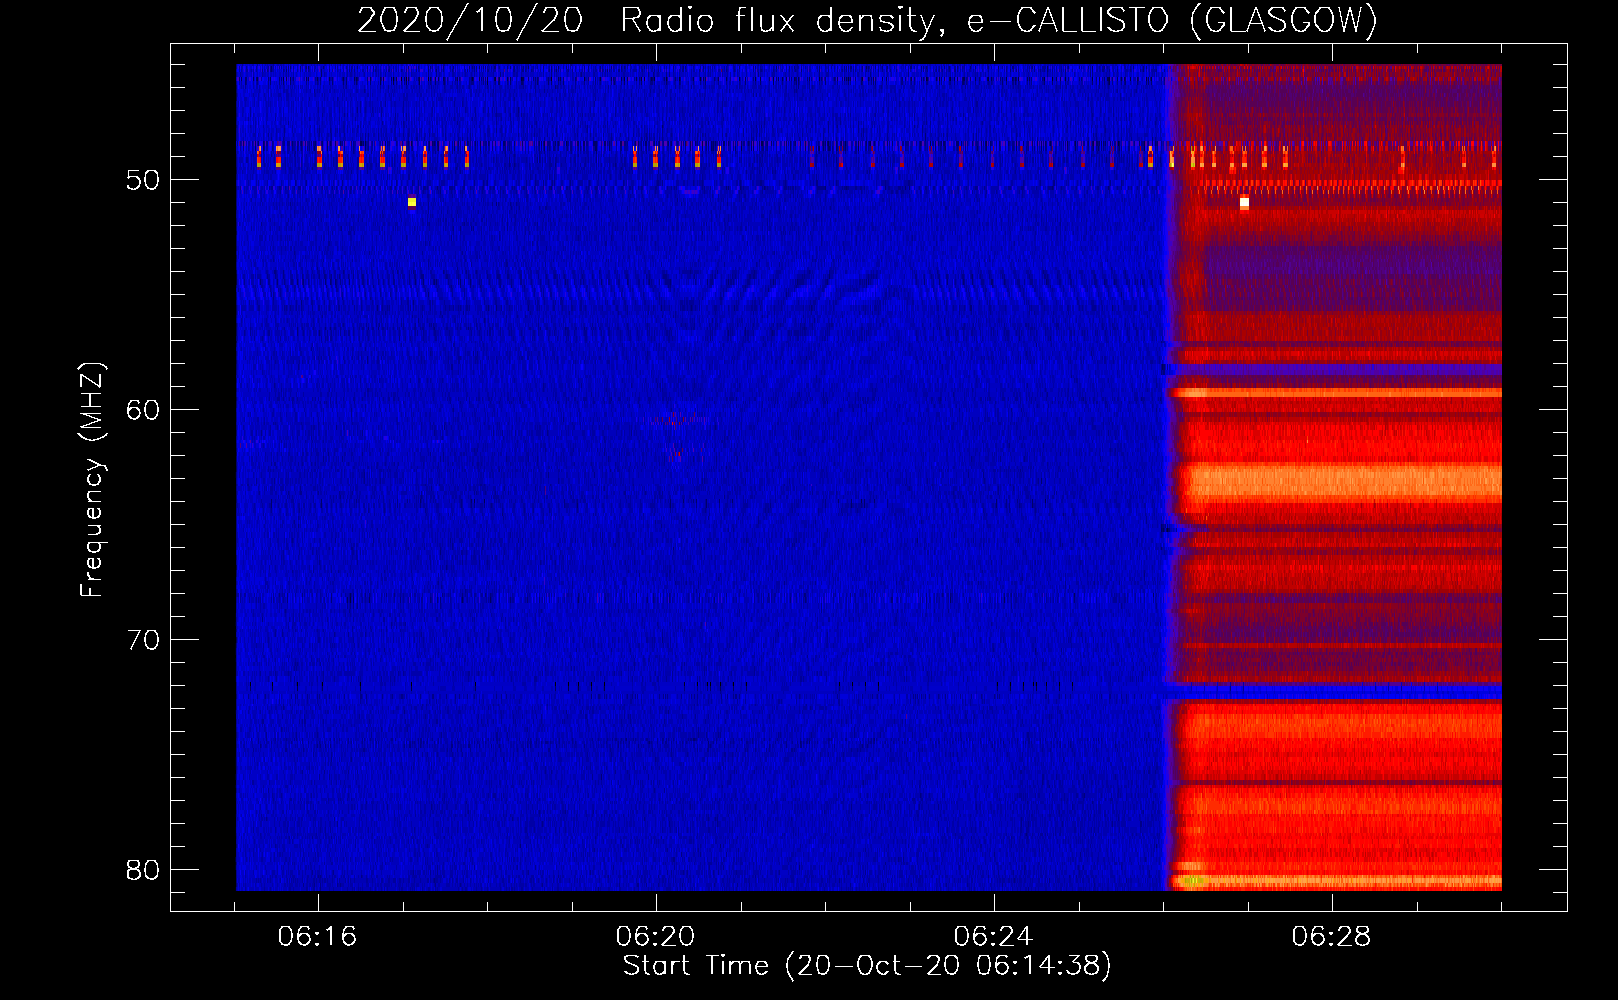The image size is (1618, 1000).
Task: Click the blue gap band near 72 MHz
Action: point(1336,692)
